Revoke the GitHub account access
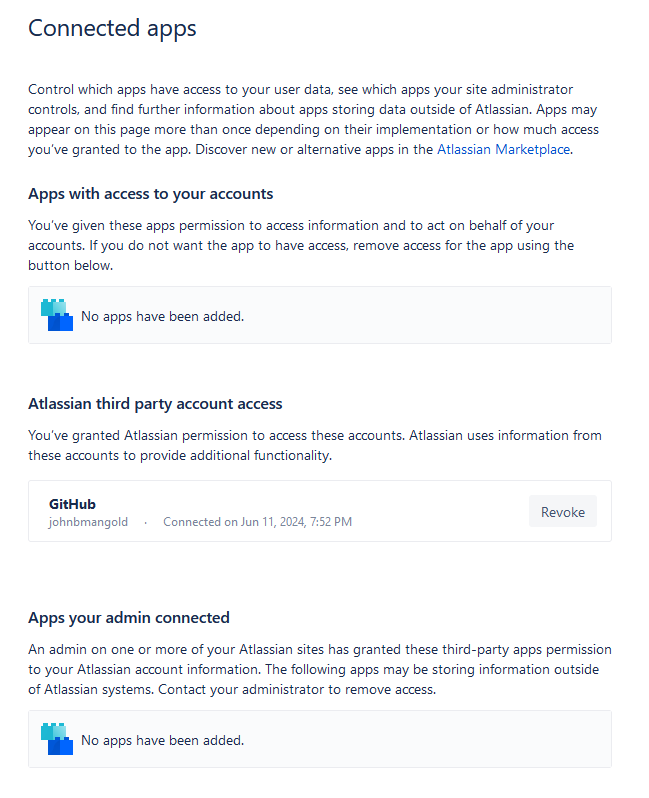Screen dimensions: 649x798 point(562,511)
